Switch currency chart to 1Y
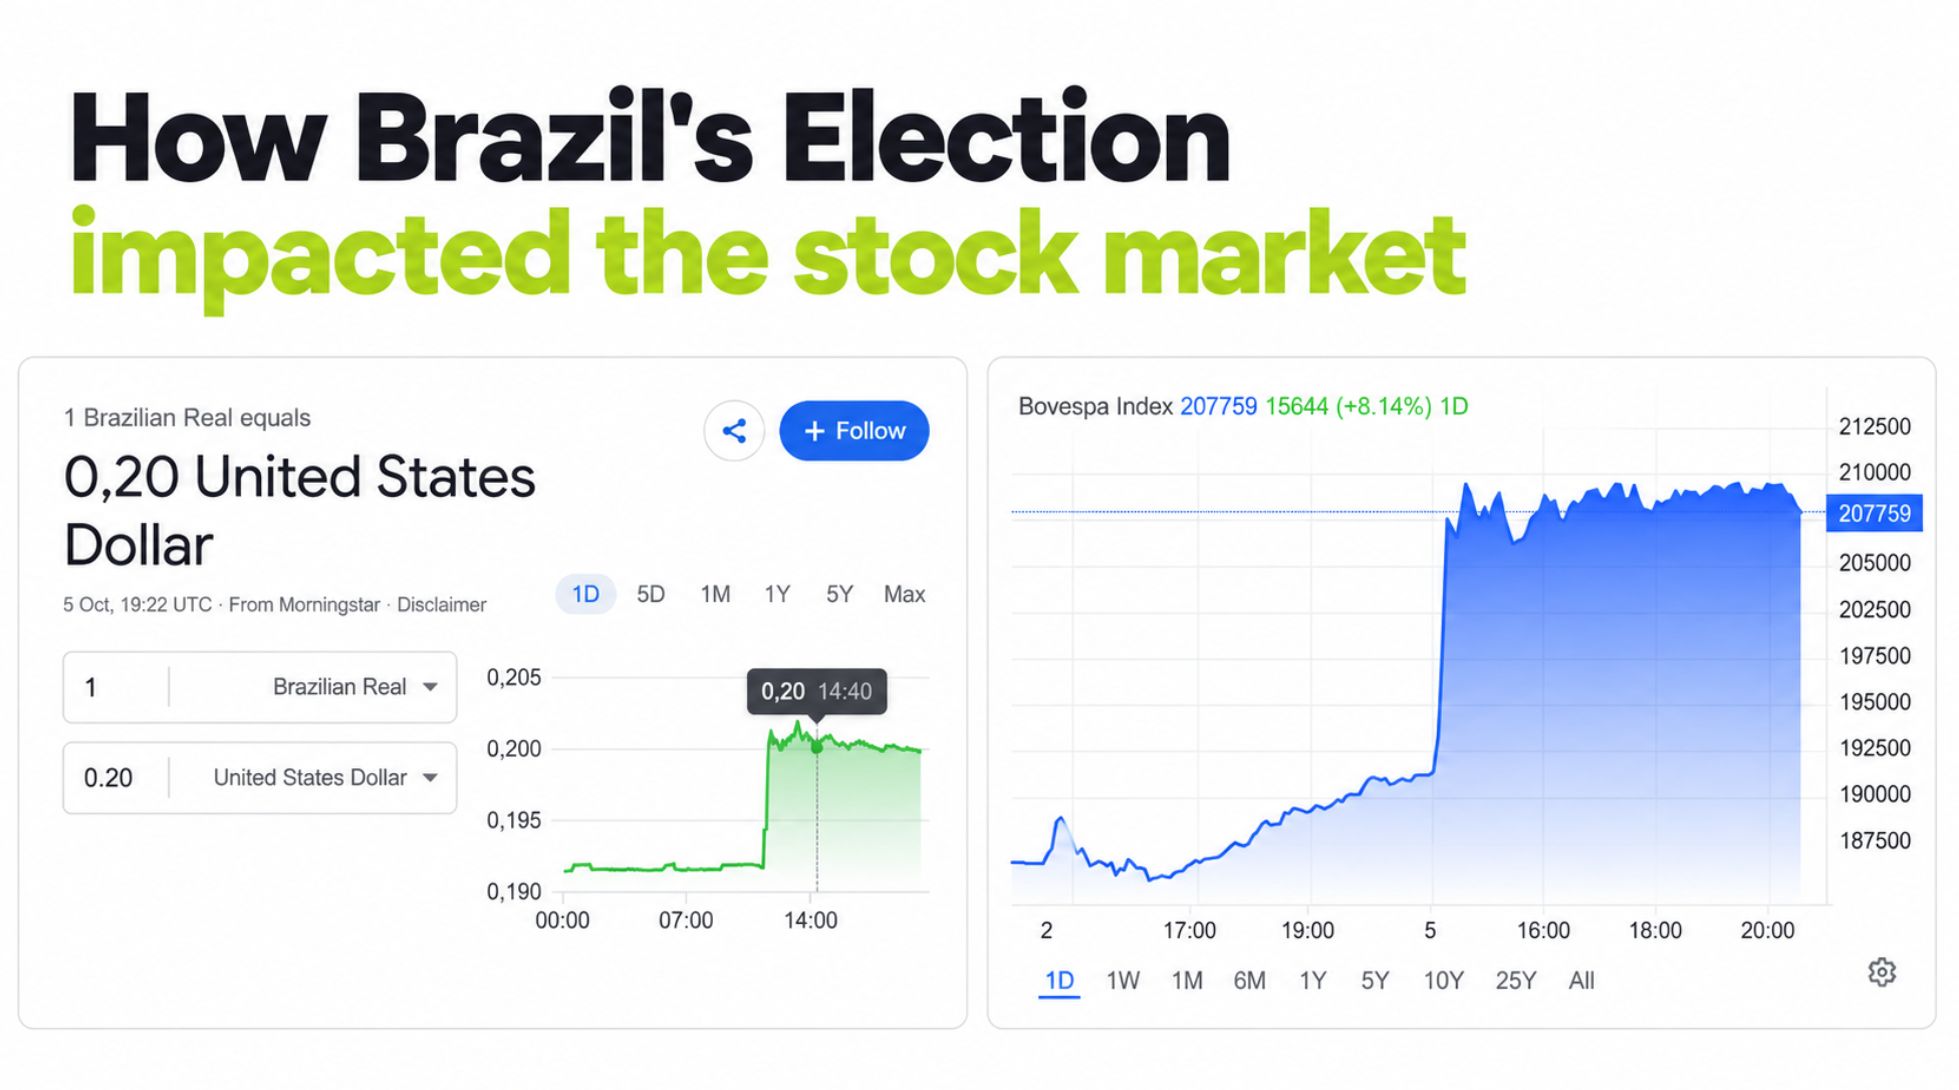 click(777, 594)
